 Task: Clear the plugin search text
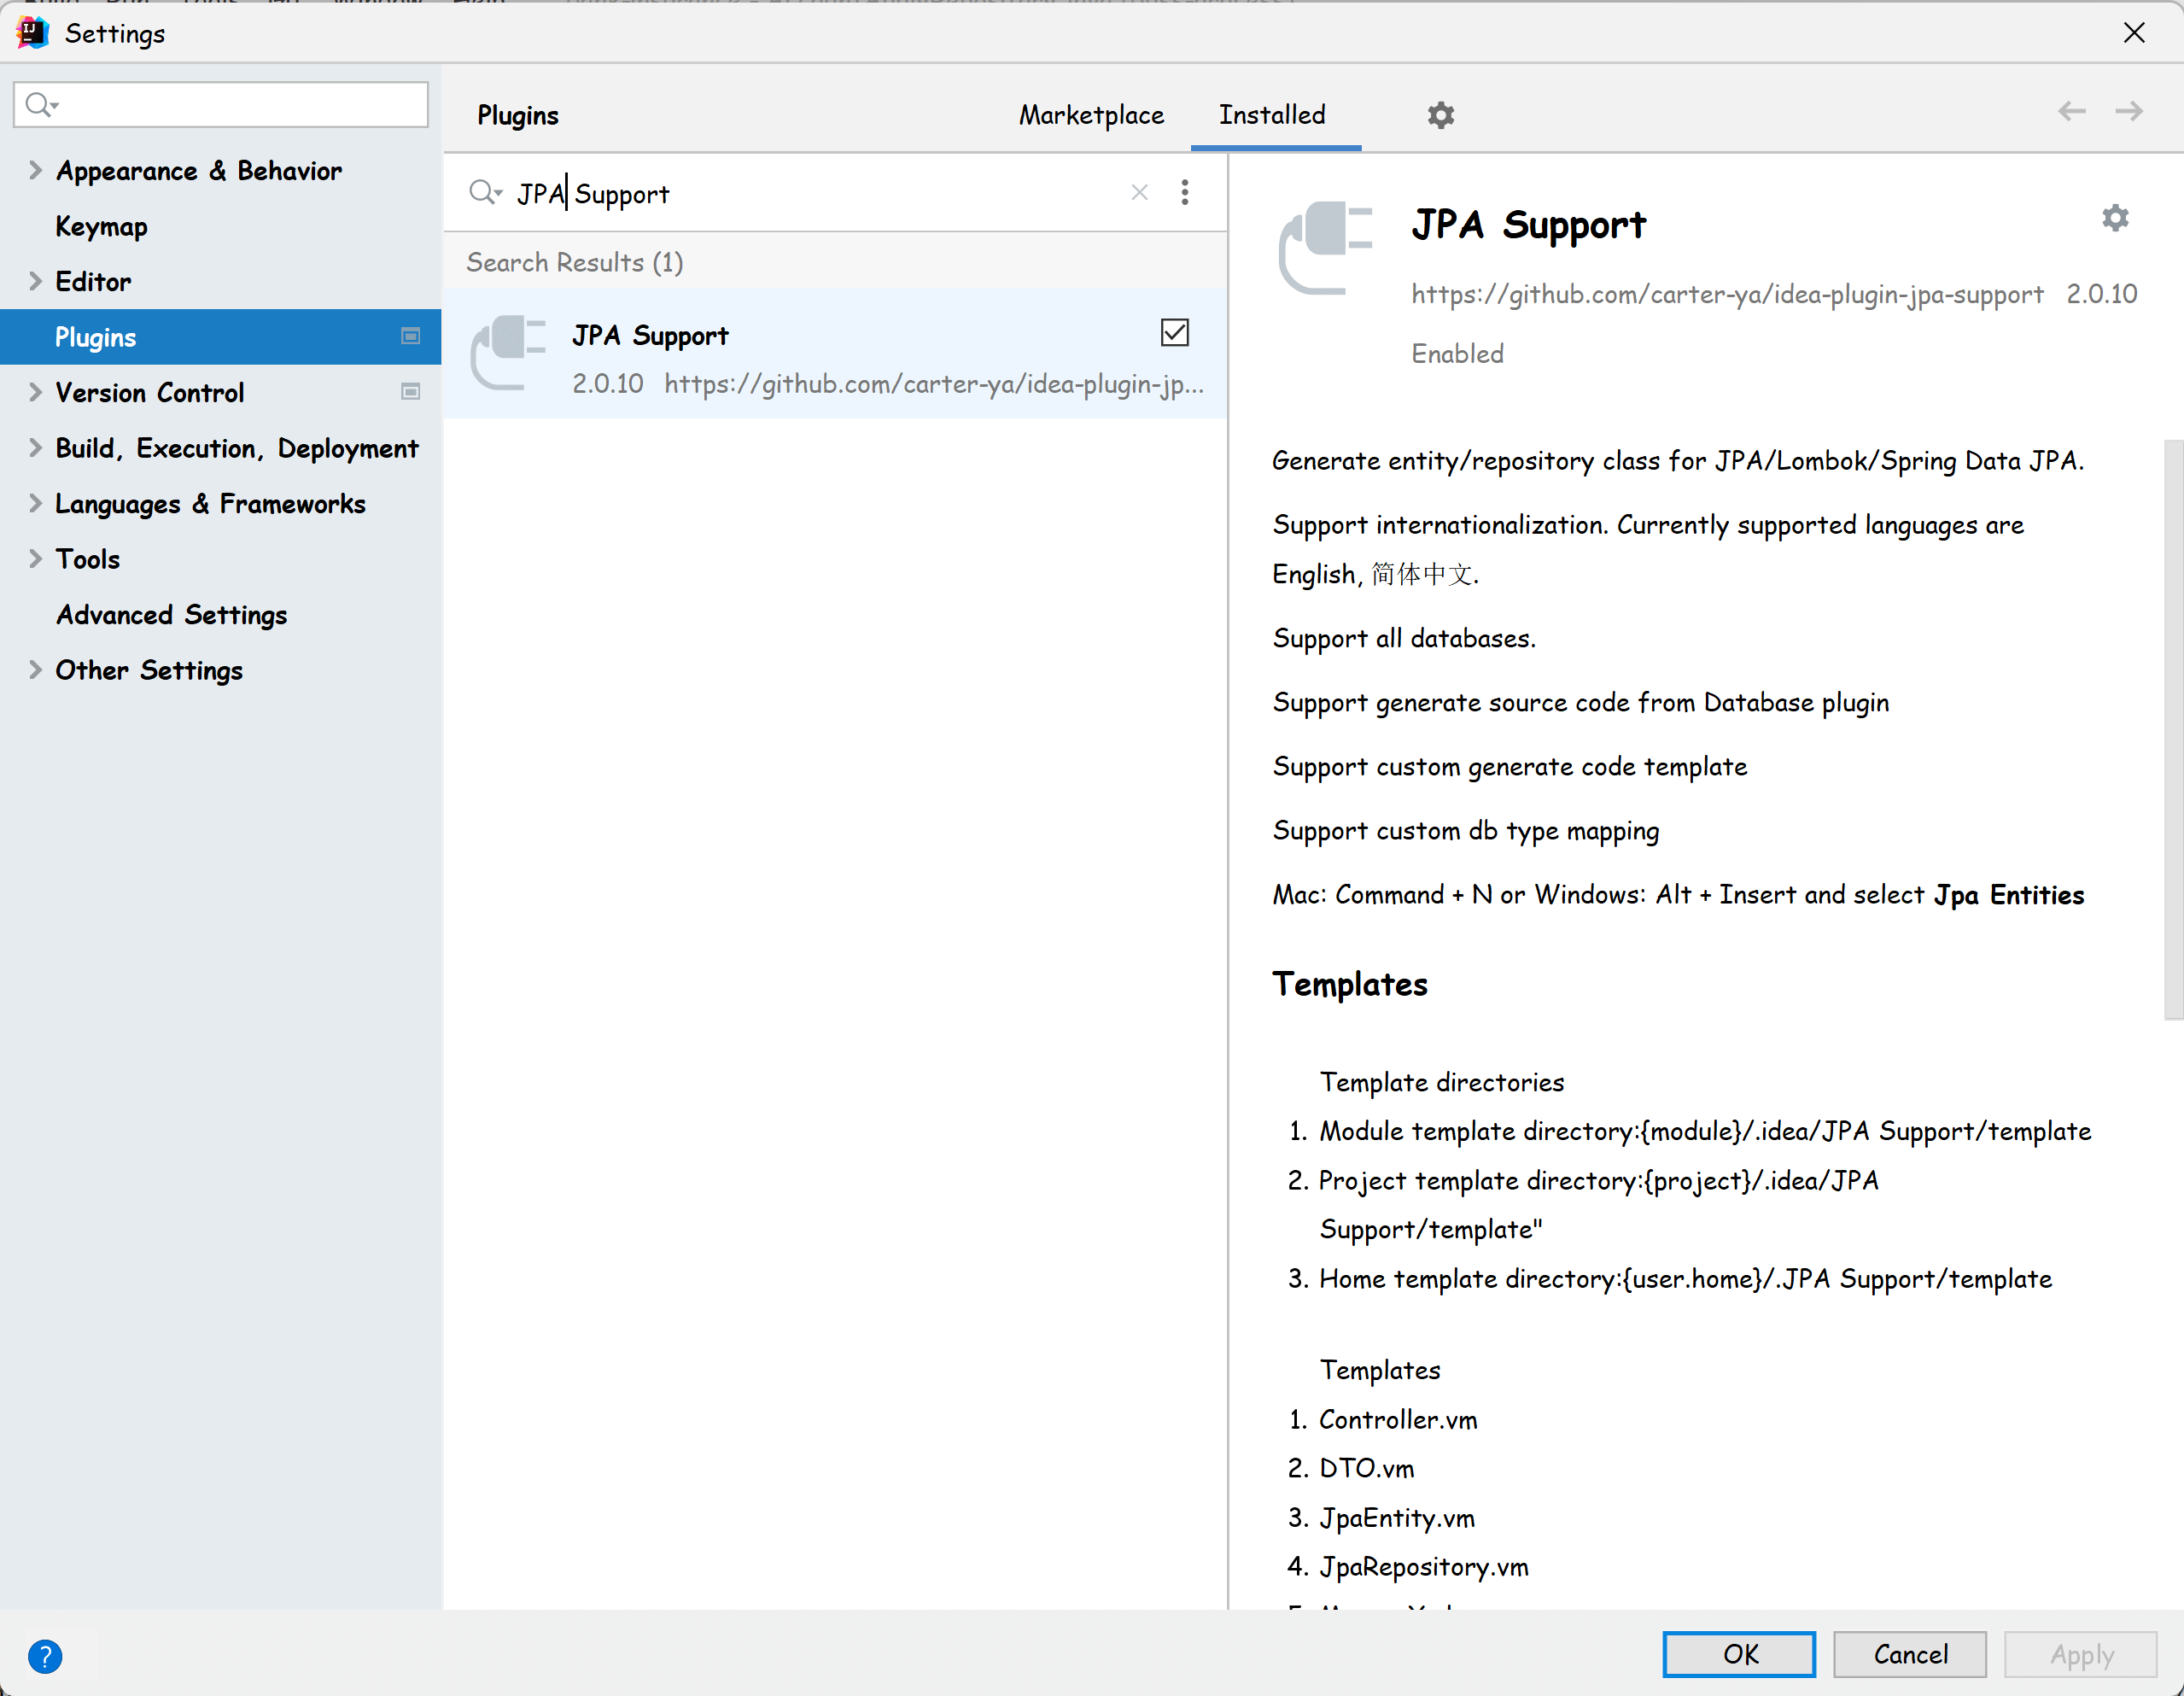pyautogui.click(x=1139, y=192)
